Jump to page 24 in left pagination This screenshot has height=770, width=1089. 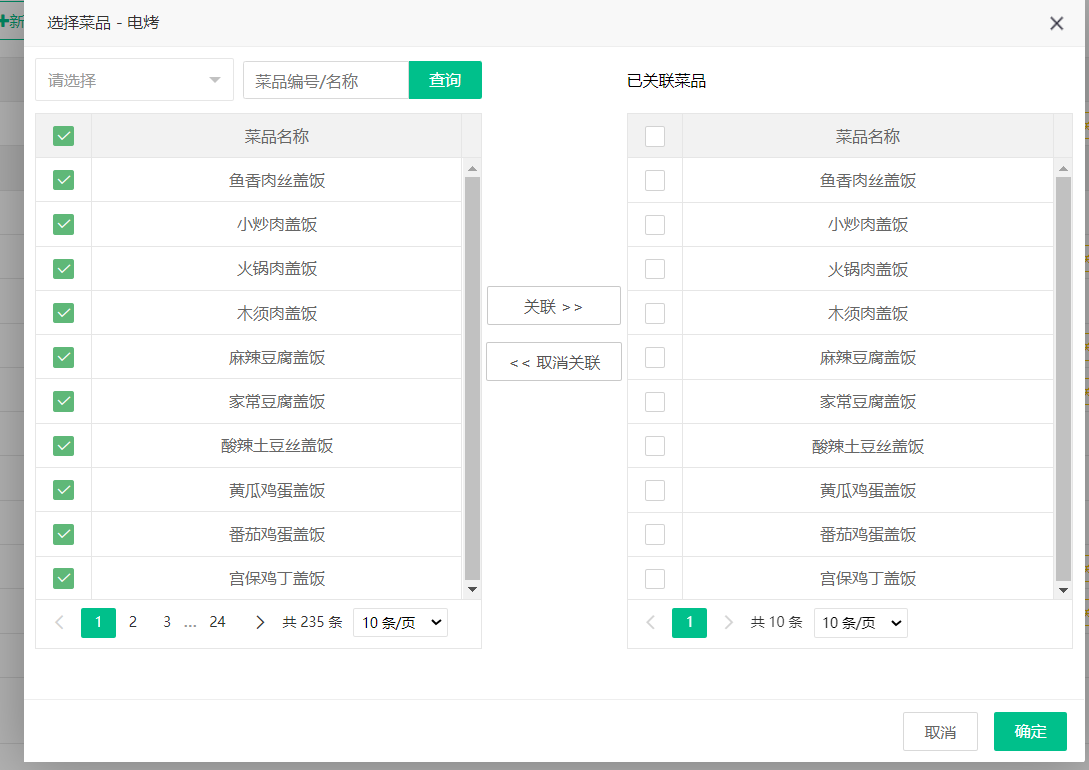(217, 622)
